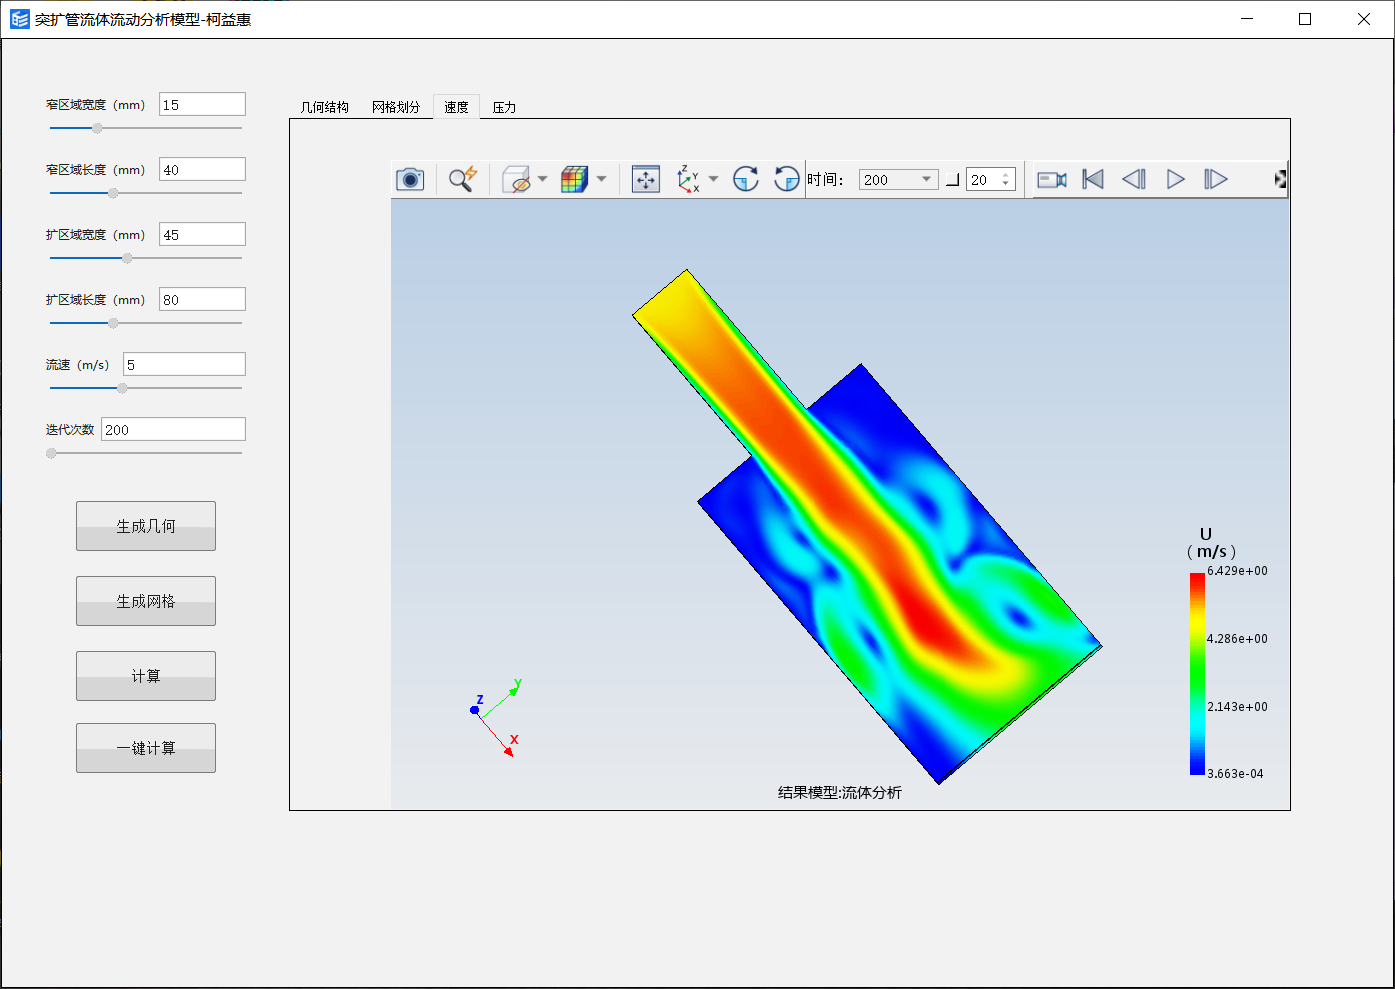Click the app icon in title bar
Viewport: 1395px width, 989px height.
[x=20, y=19]
